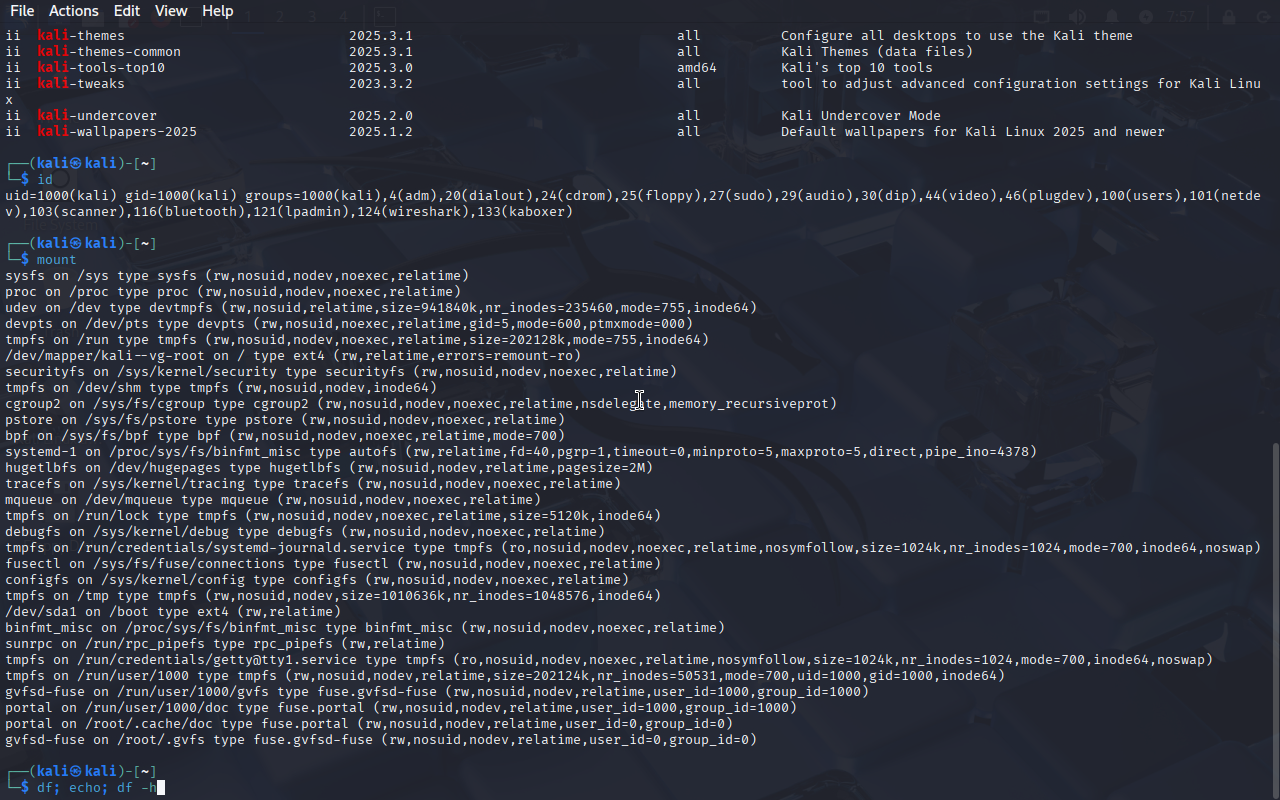This screenshot has width=1280, height=800.
Task: Click the (kali㉿kali) prompt above 'mount' command
Action: (77, 244)
